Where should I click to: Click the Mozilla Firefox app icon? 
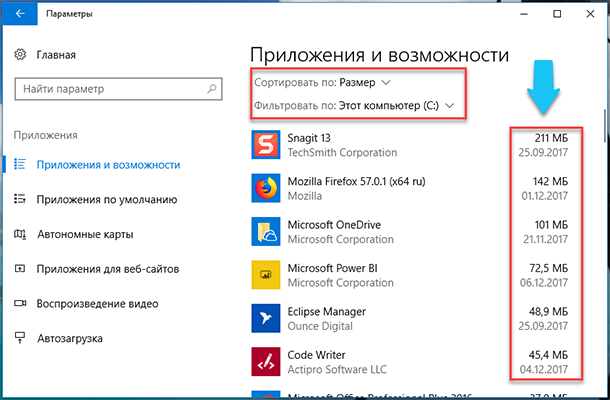coord(266,188)
